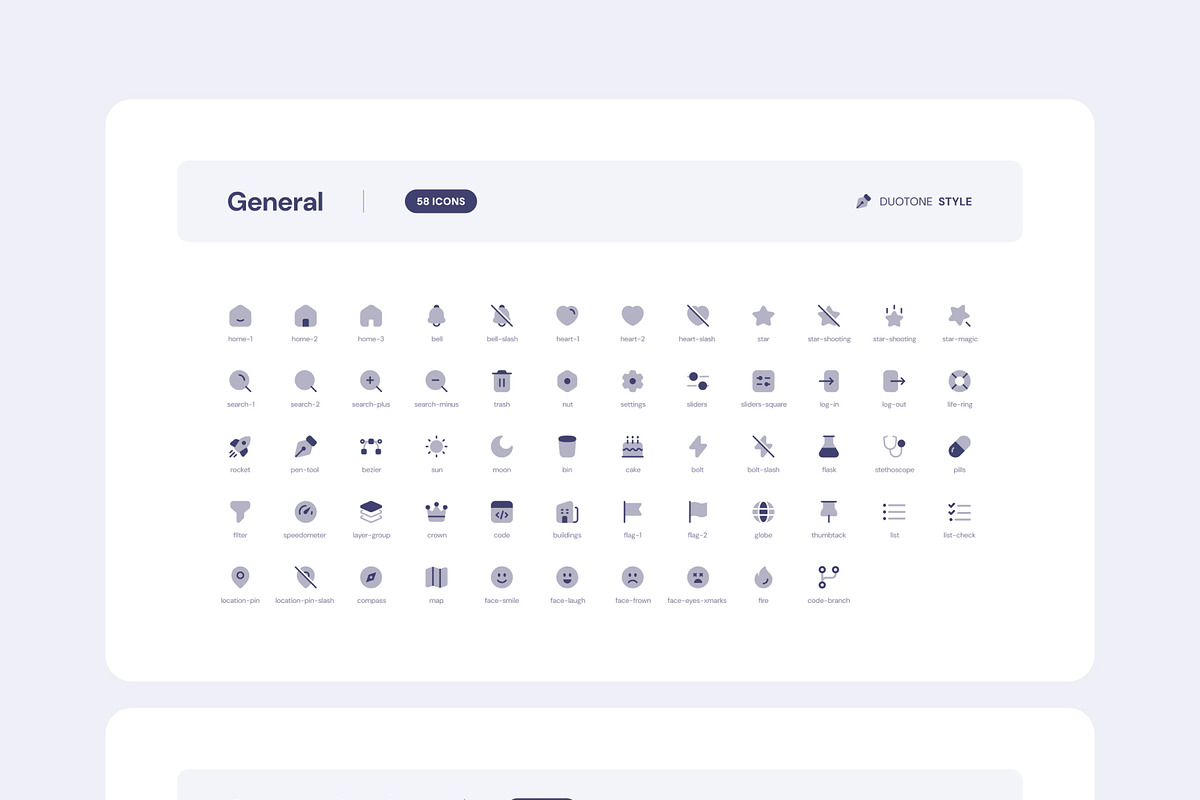Pick the crown icon
The image size is (1200, 800).
click(437, 512)
